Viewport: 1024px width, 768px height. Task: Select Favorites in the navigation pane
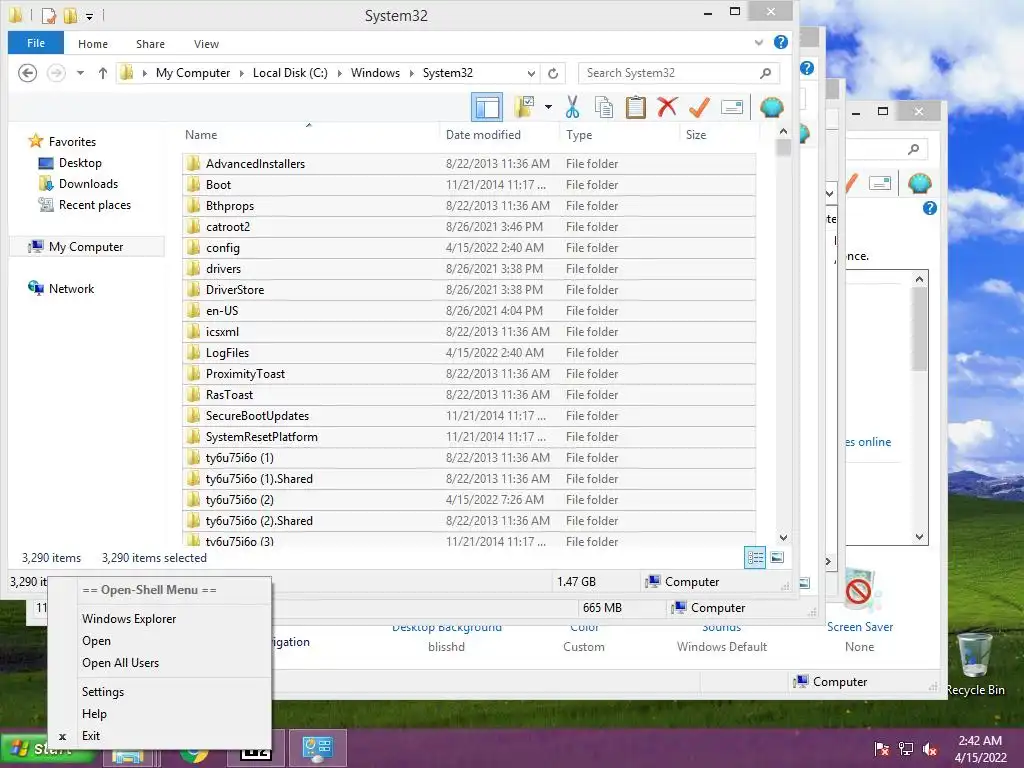62,142
